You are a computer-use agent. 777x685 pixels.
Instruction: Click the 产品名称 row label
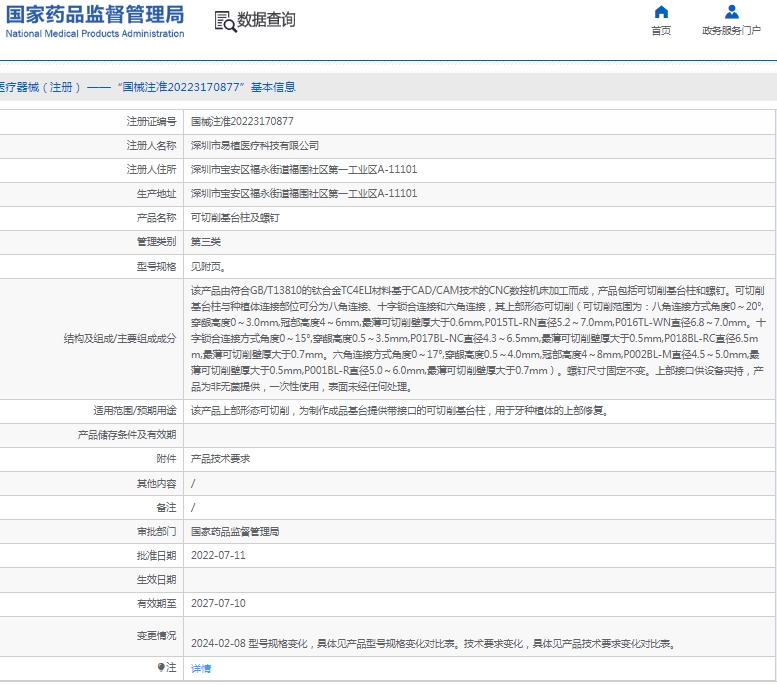tap(156, 218)
